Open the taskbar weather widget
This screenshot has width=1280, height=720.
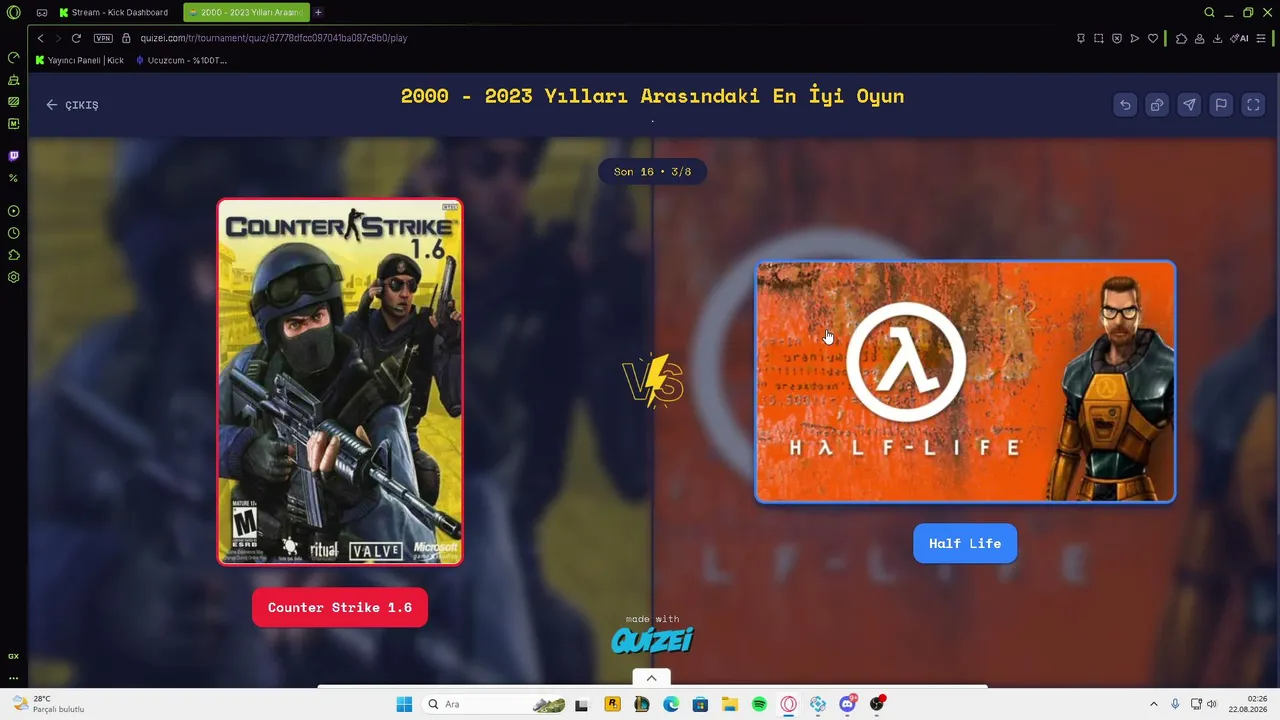48,704
